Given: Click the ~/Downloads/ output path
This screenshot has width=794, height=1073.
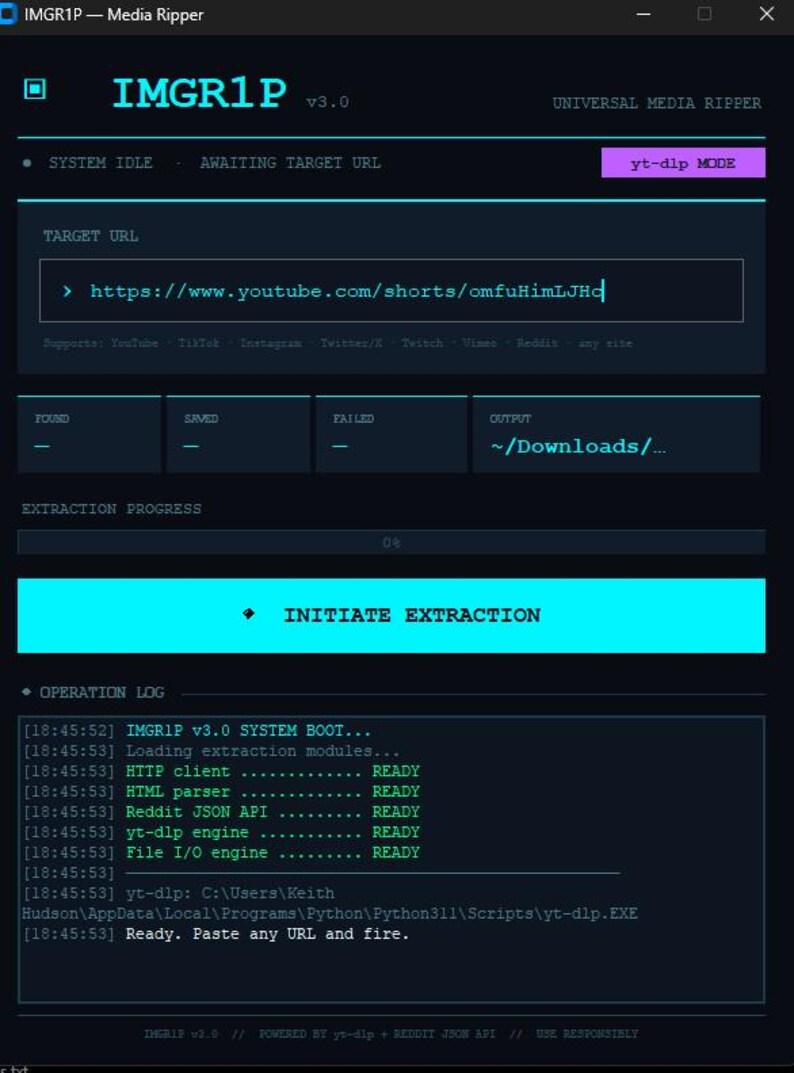Looking at the screenshot, I should click(578, 446).
